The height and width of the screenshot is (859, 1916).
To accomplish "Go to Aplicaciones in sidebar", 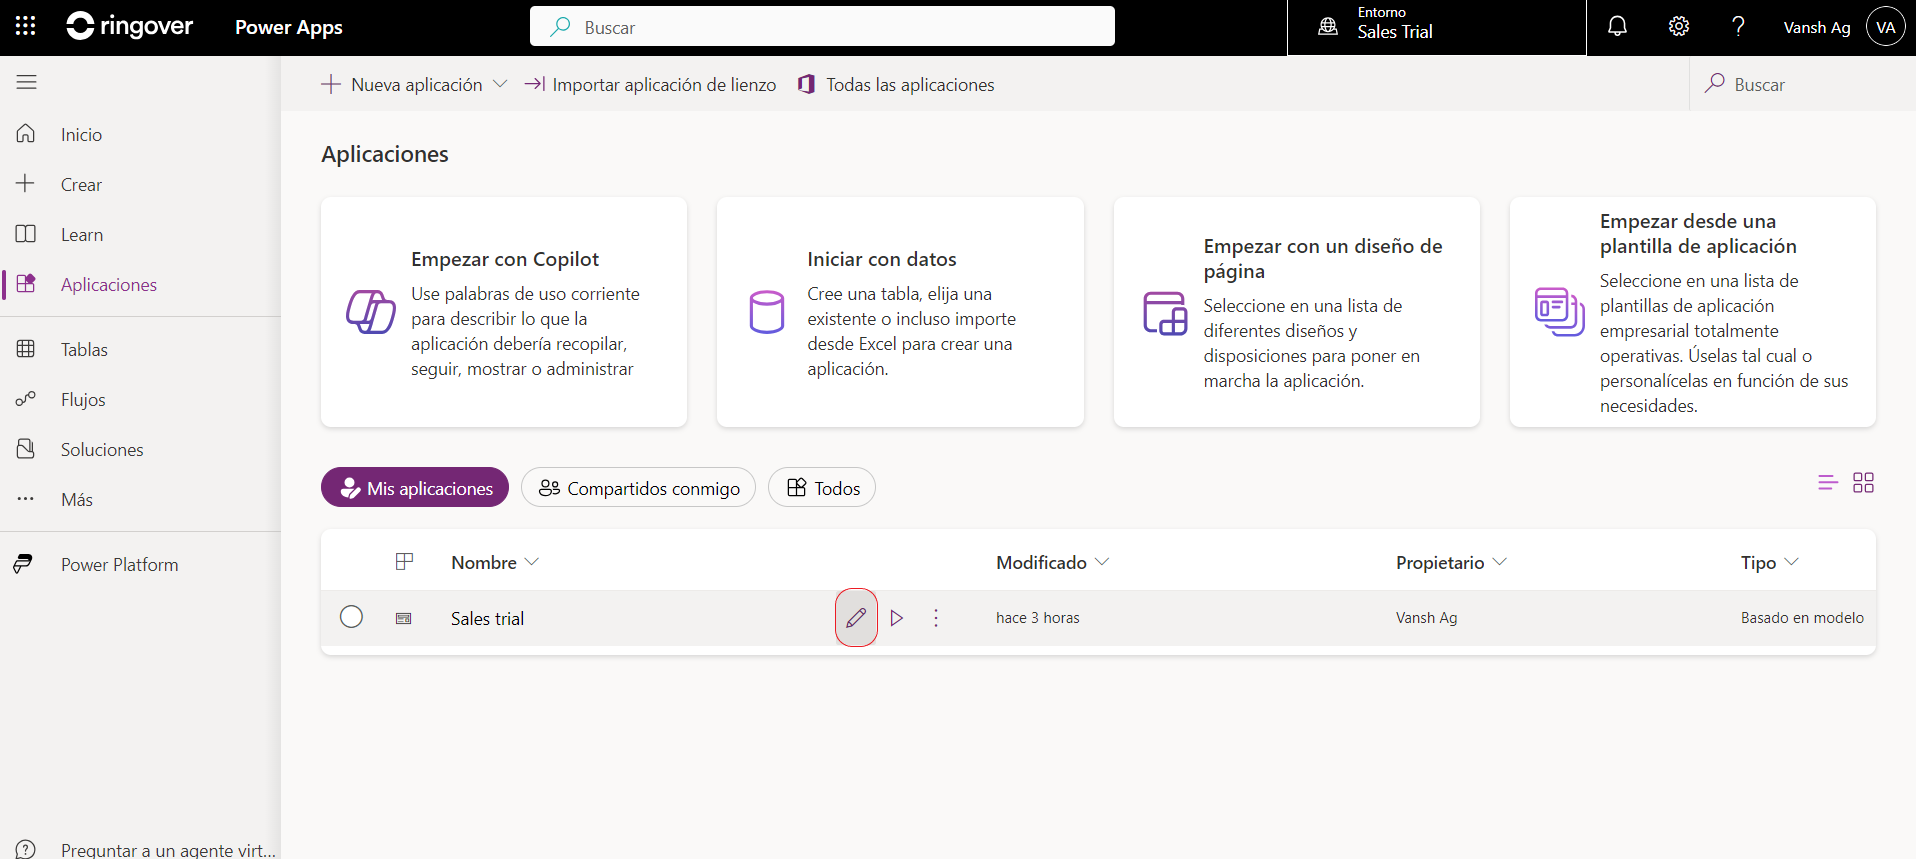I will coord(109,284).
